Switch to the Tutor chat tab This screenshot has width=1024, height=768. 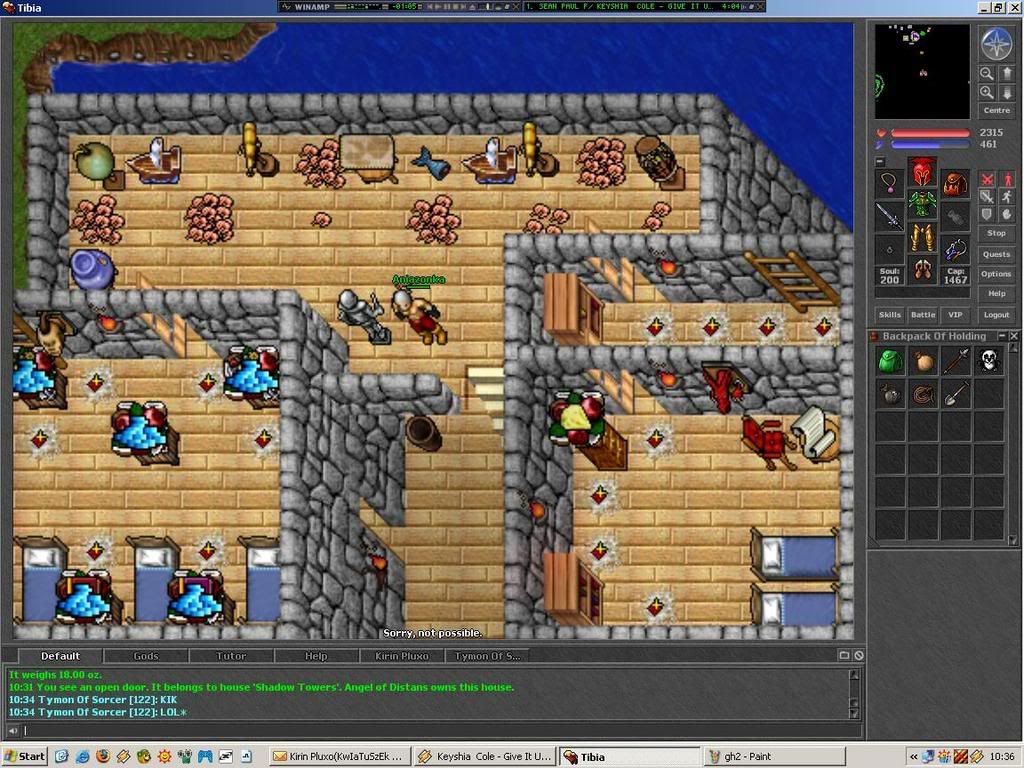231,656
